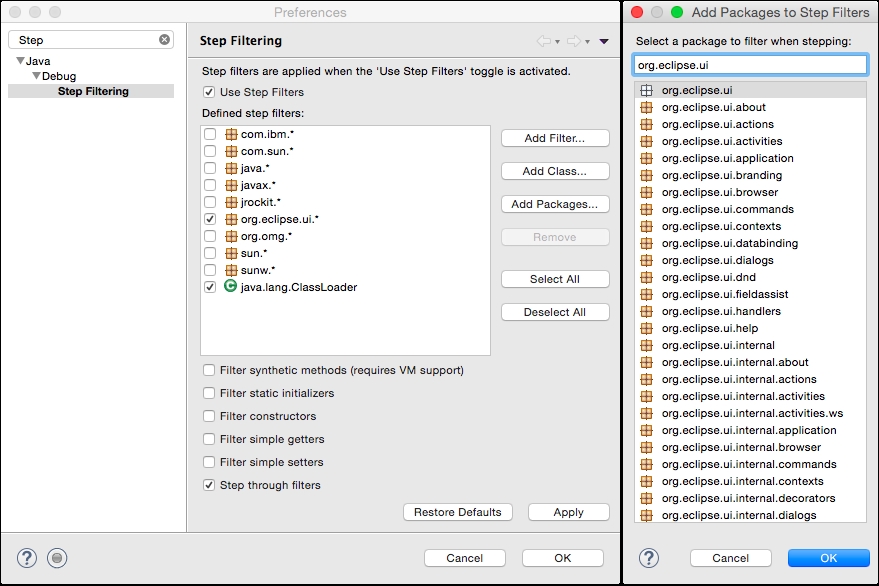This screenshot has height=586, width=879.
Task: Enable the java.* step filter checkbox
Action: pyautogui.click(x=209, y=168)
